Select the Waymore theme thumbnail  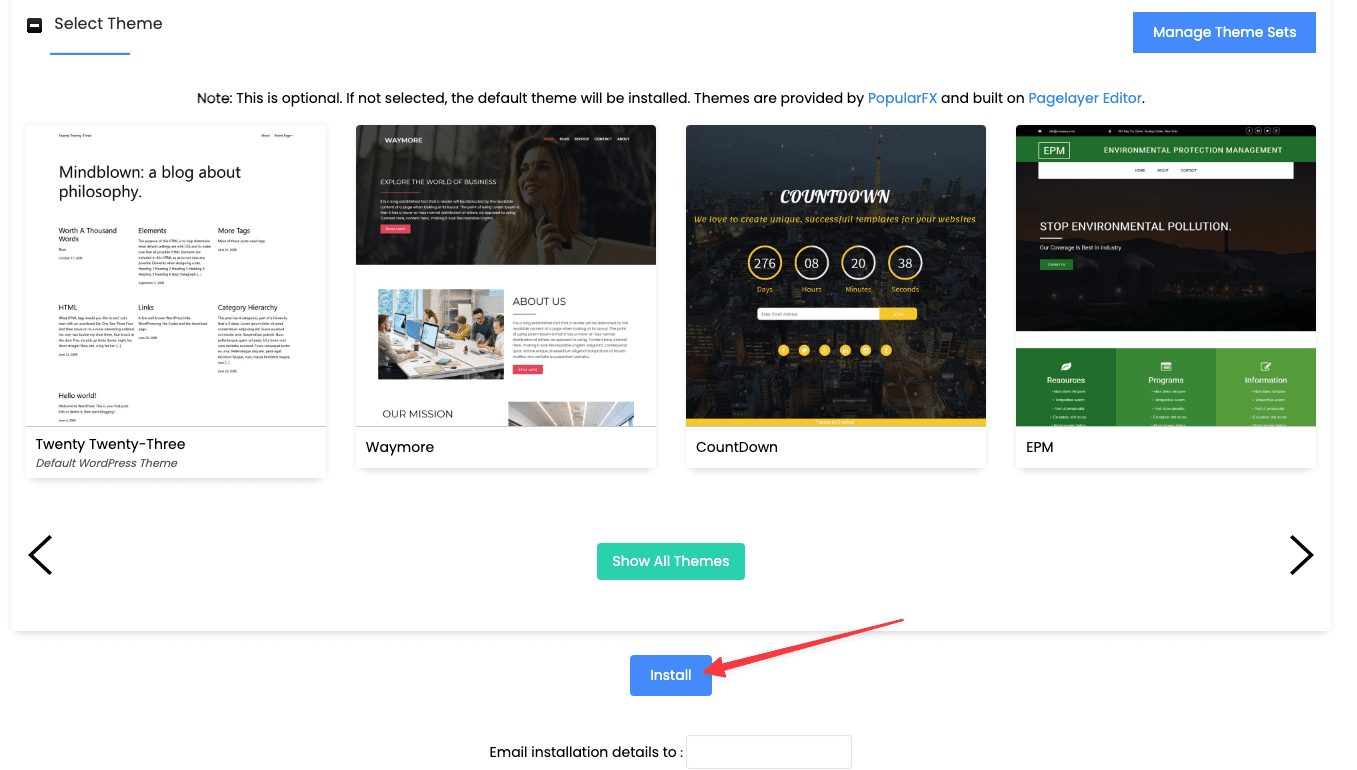click(x=505, y=275)
